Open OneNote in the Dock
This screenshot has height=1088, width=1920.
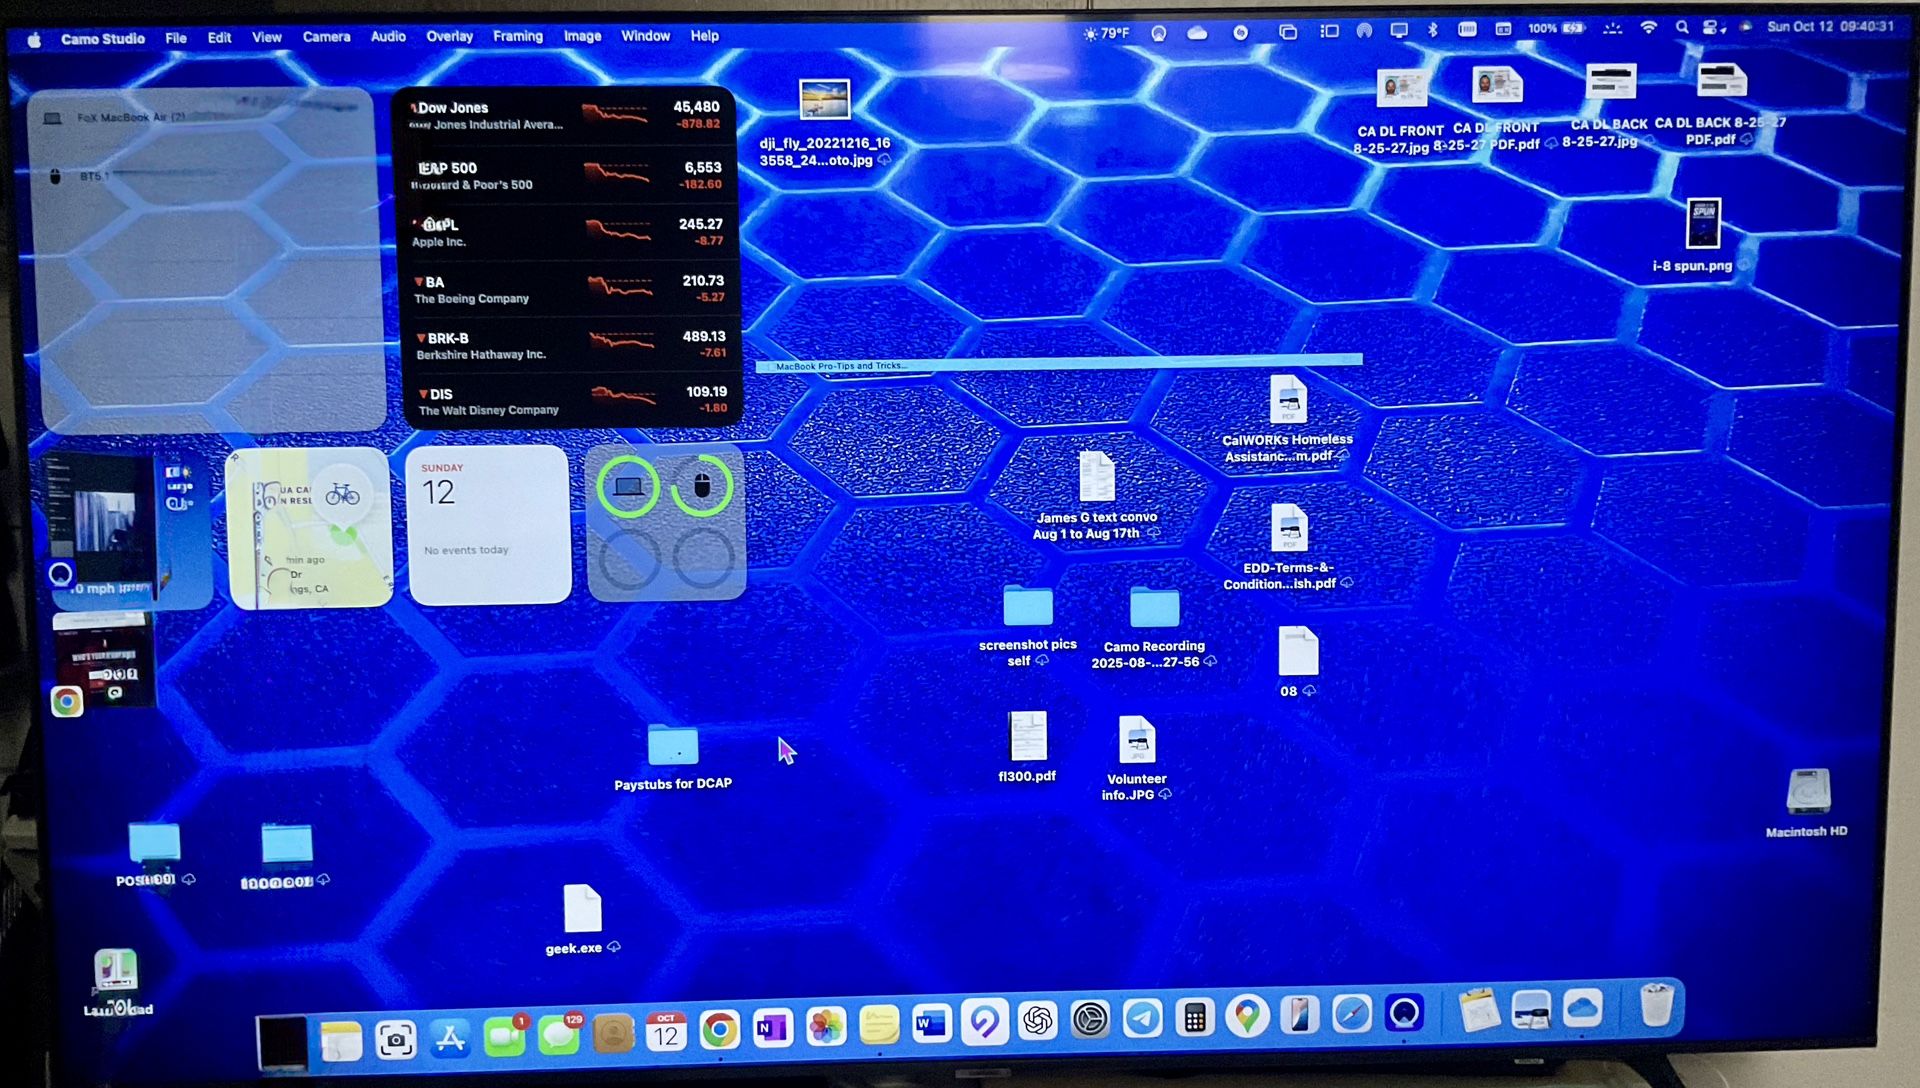[772, 1028]
